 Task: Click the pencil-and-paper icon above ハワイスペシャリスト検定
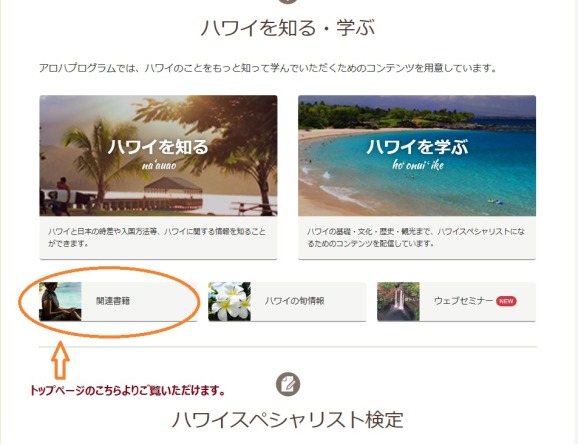point(288,385)
